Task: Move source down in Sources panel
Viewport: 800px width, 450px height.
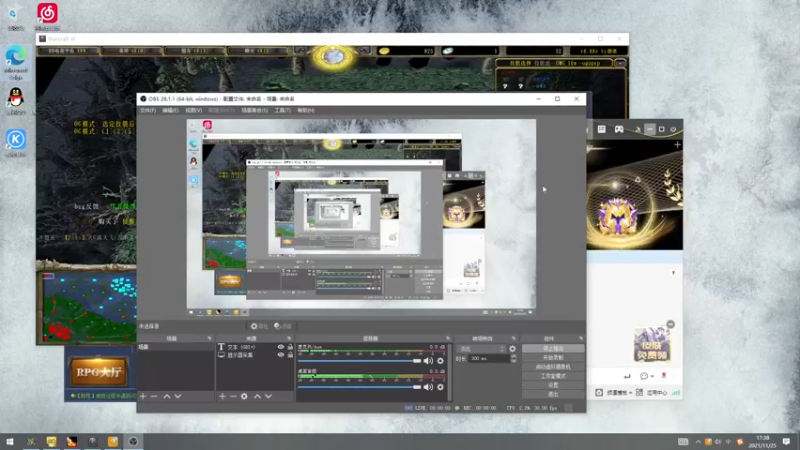Action: coord(268,396)
